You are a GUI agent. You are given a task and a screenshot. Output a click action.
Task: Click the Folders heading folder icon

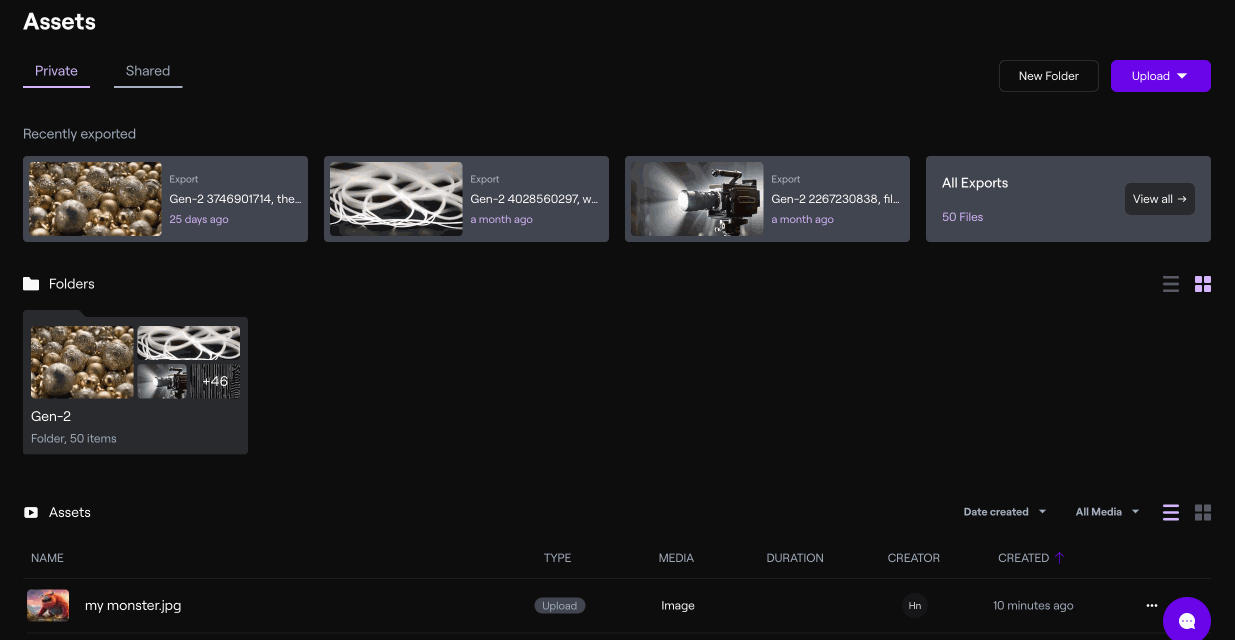31,284
